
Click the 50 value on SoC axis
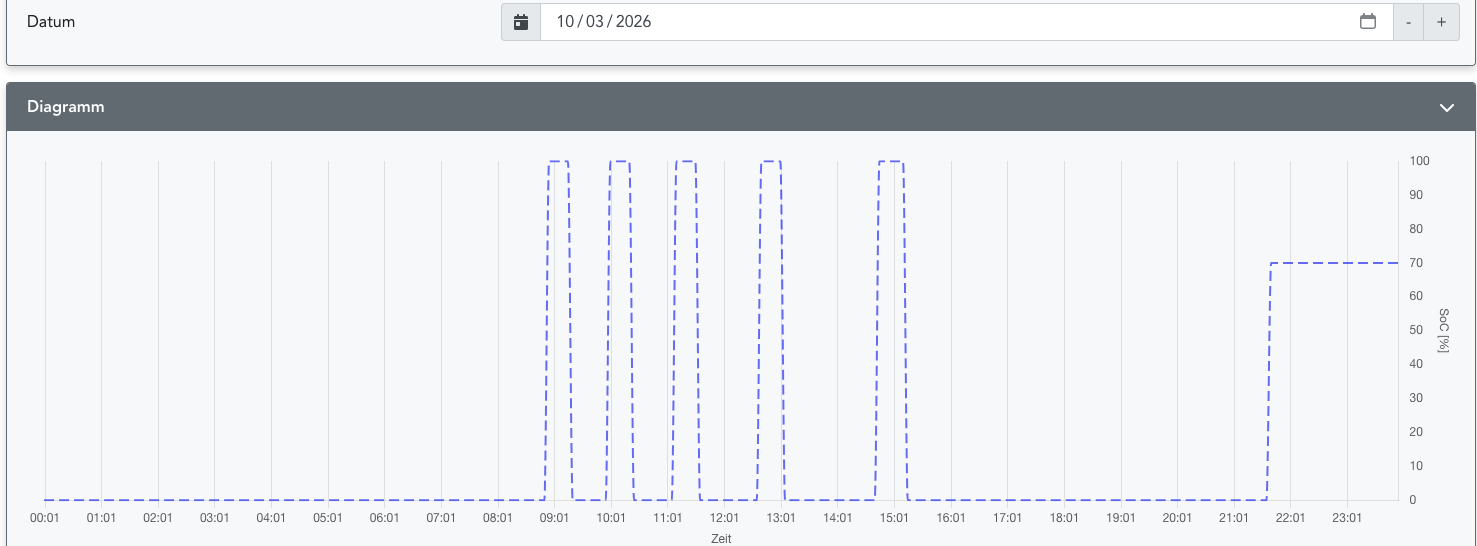point(1416,330)
